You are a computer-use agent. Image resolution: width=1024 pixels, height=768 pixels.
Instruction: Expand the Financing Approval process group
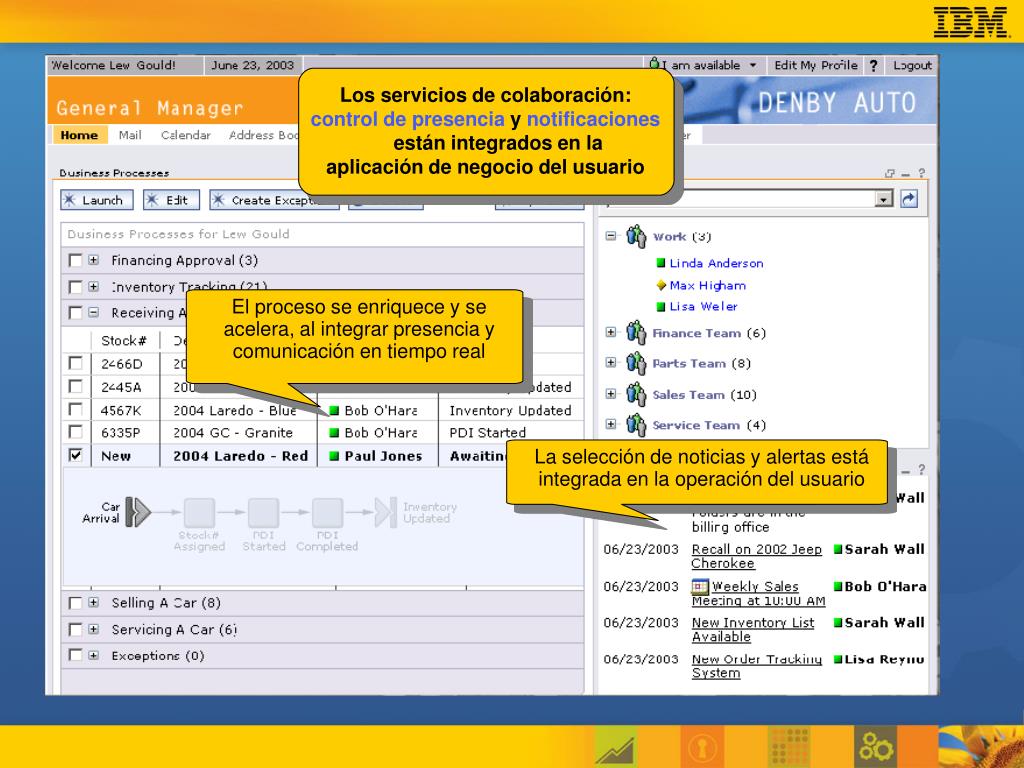(94, 261)
